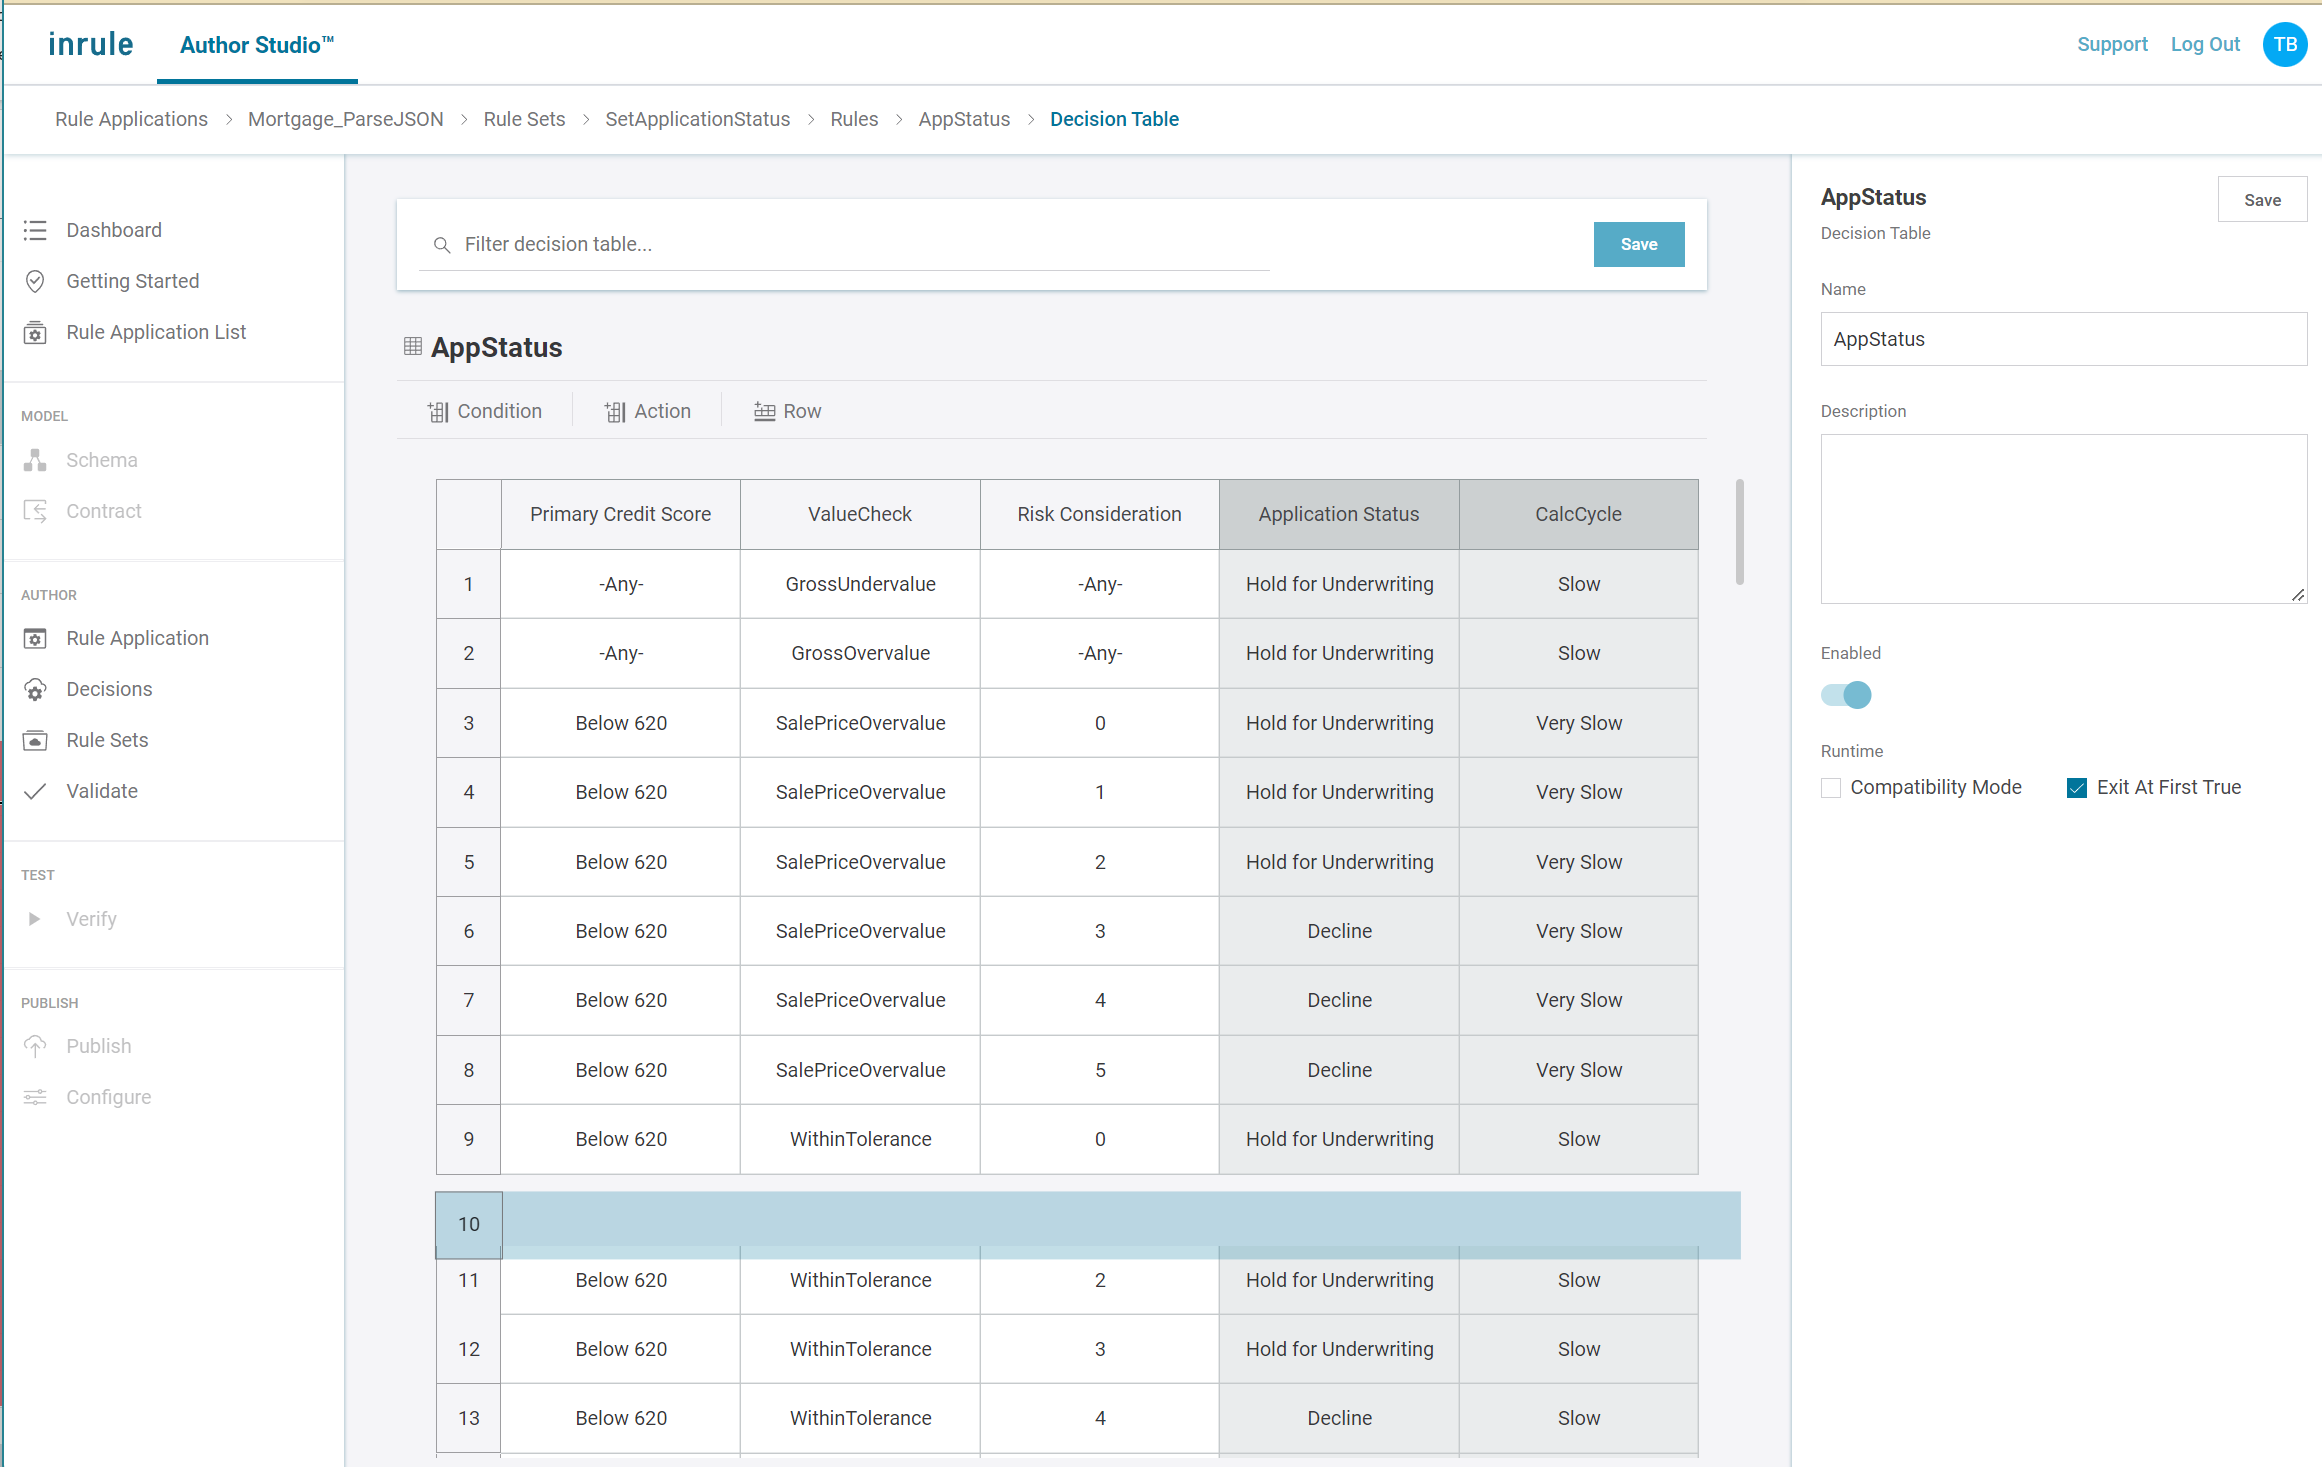Click the Rule Sets icon in sidebar
Viewport: 2322px width, 1467px height.
[x=35, y=740]
